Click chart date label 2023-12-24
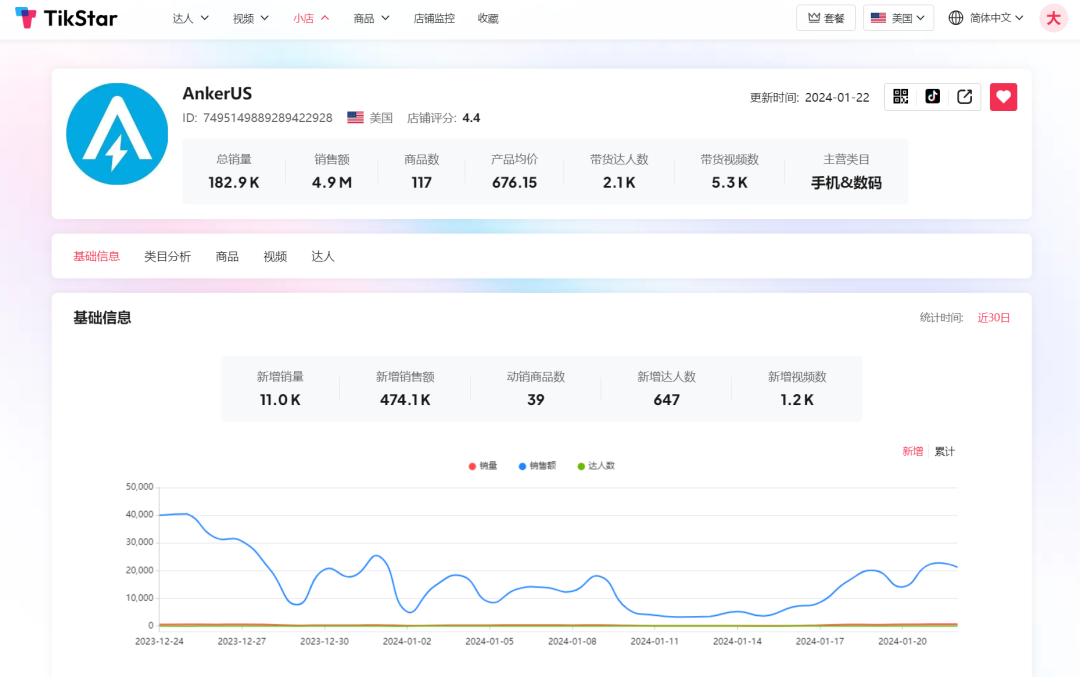 click(x=159, y=641)
